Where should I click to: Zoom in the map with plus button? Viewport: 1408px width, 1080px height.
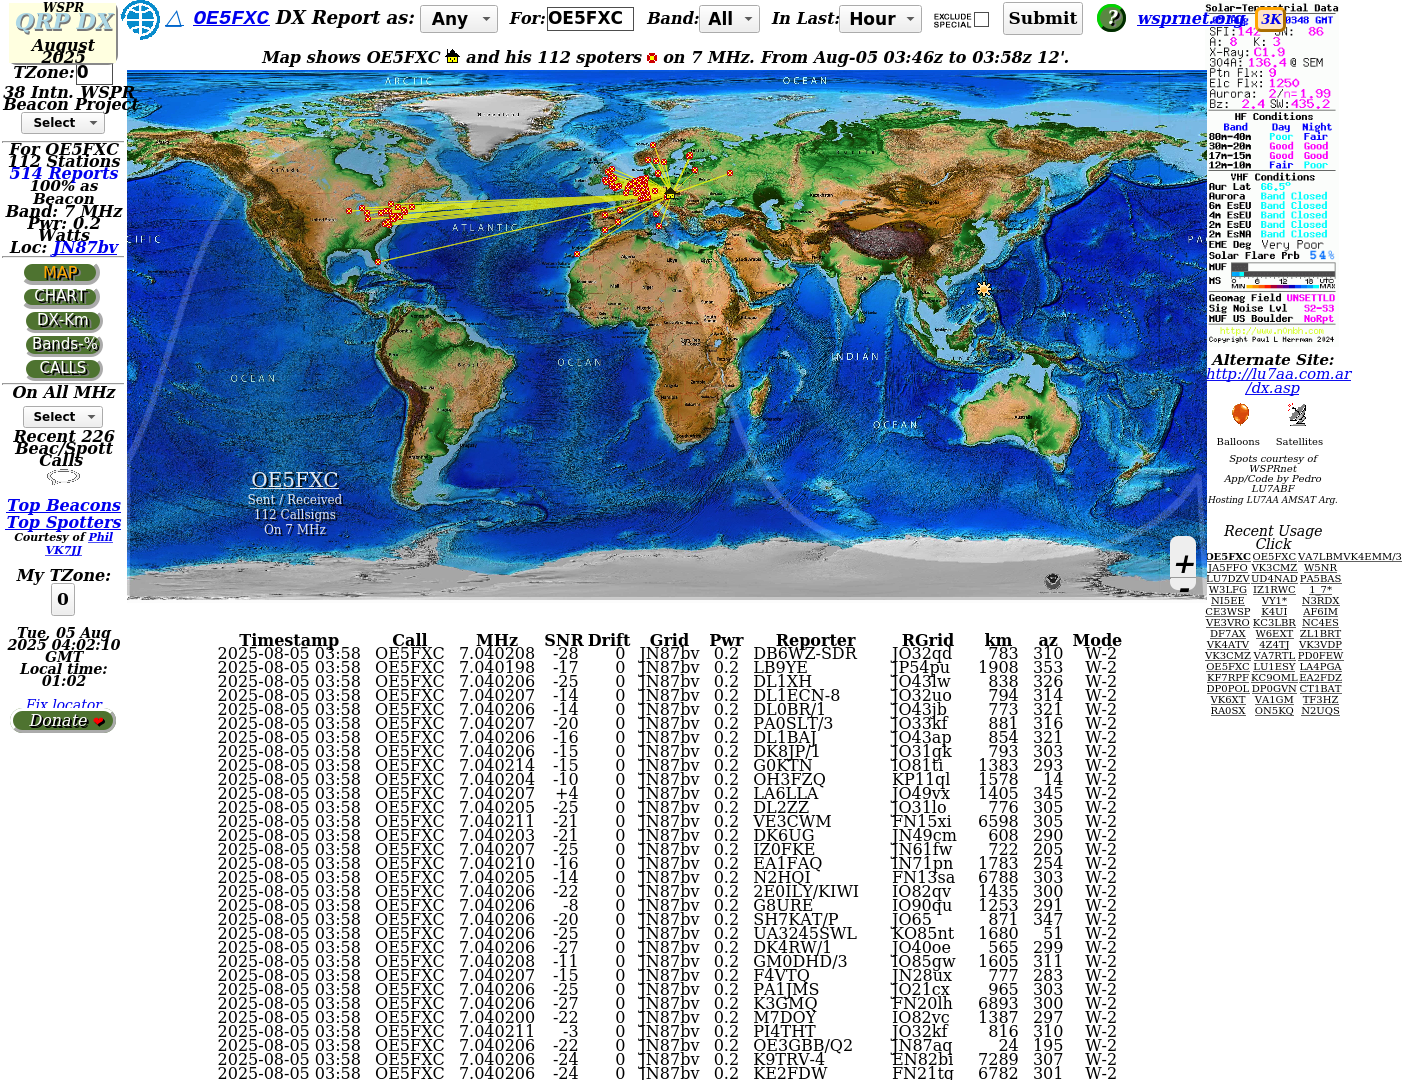[1184, 564]
